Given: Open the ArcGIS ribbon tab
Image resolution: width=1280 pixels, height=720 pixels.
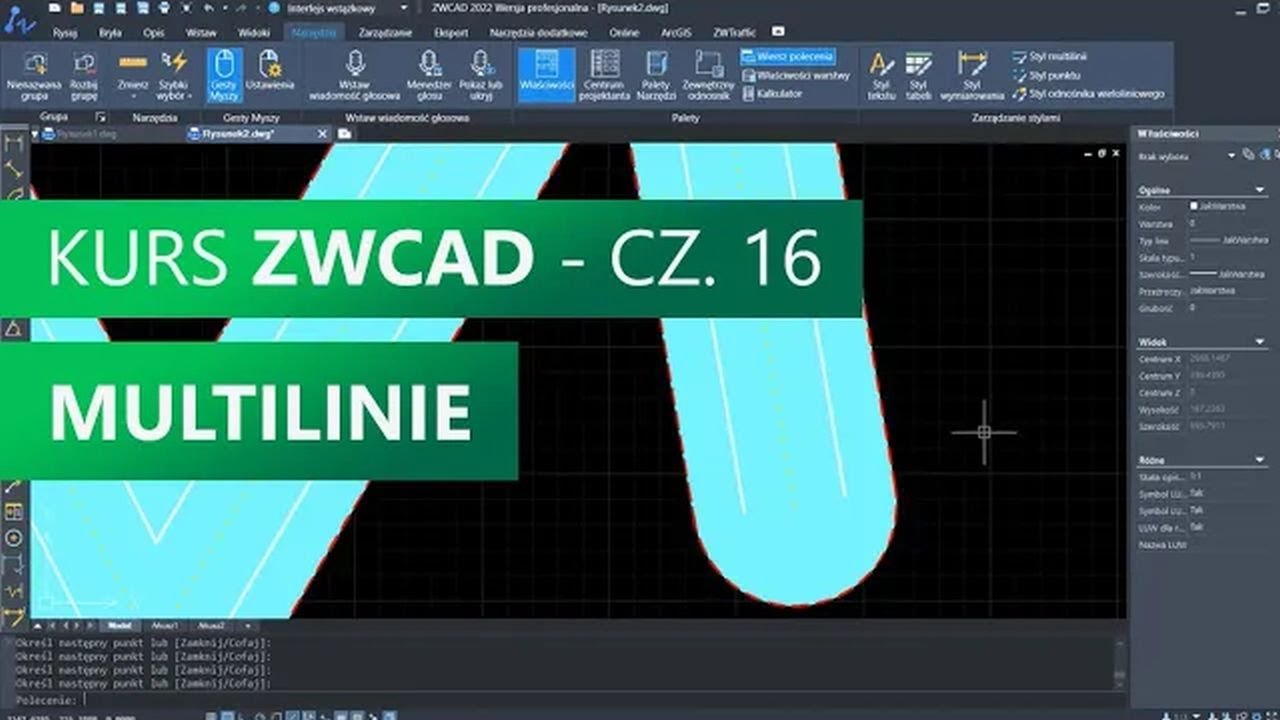Looking at the screenshot, I should [x=676, y=32].
